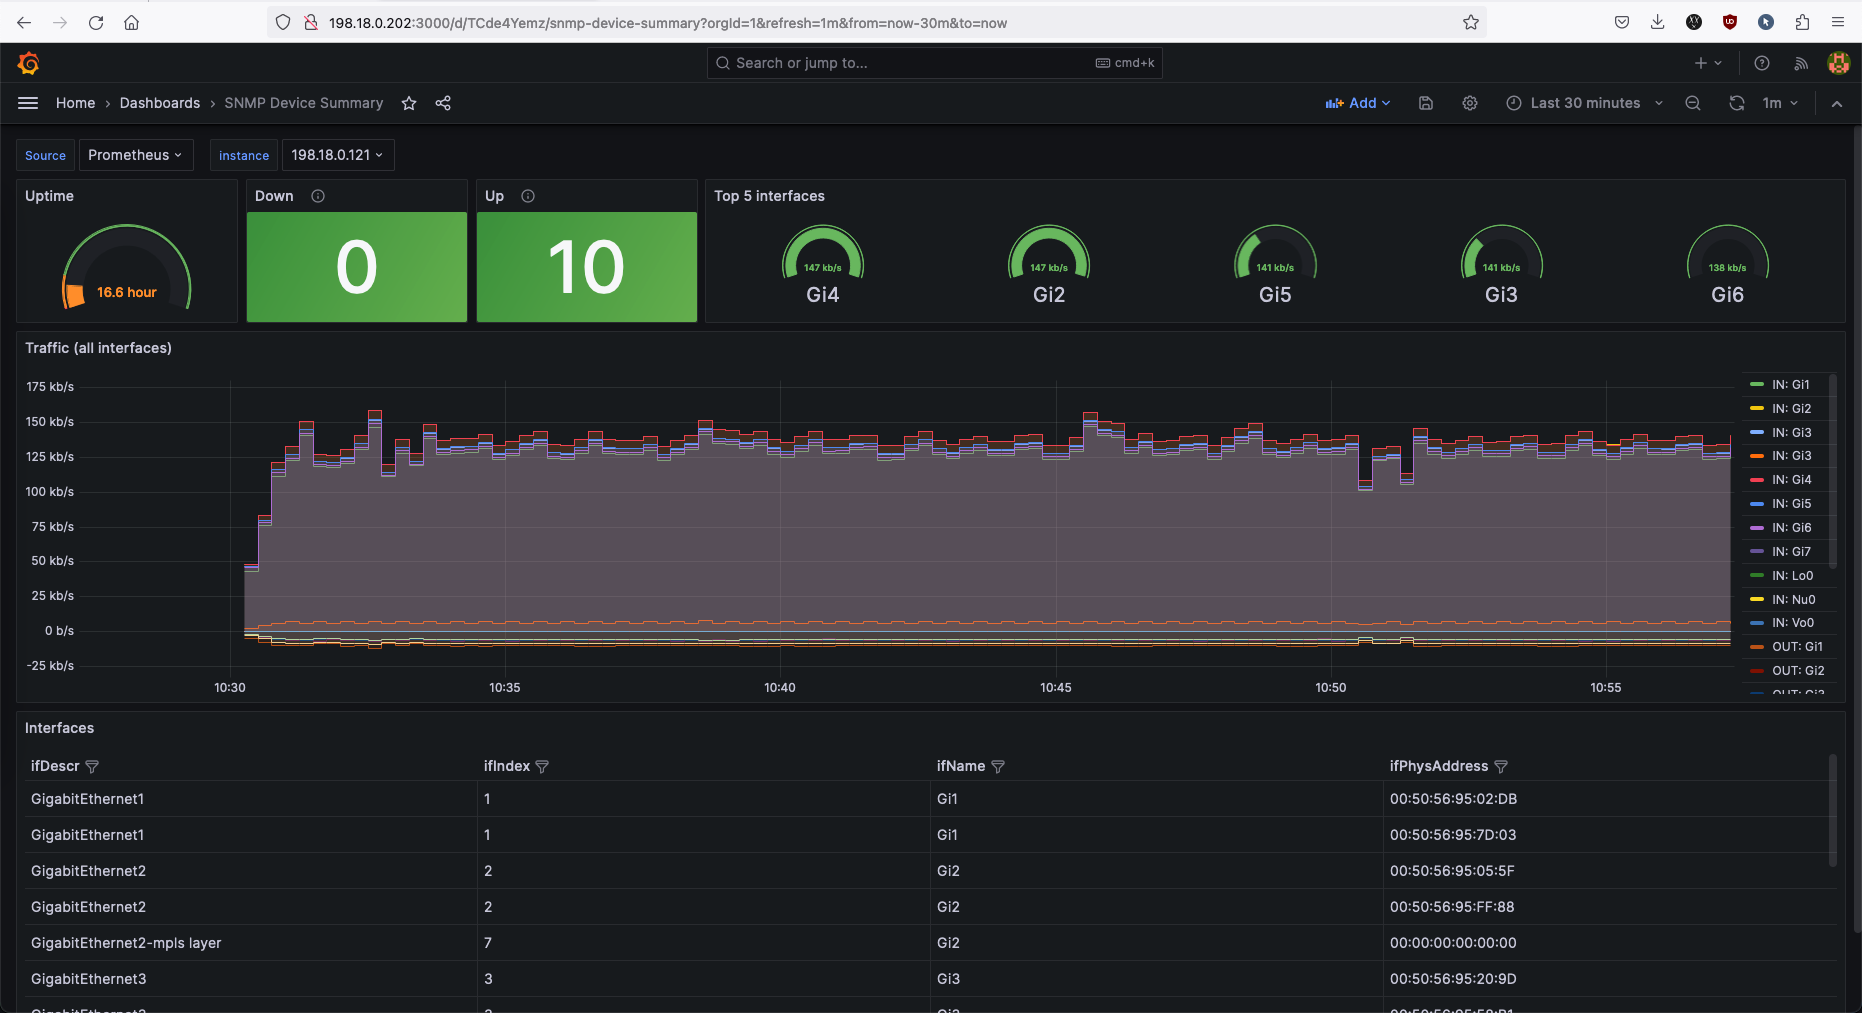Go to Home breadcrumb
Viewport: 1862px width, 1013px height.
coord(75,103)
